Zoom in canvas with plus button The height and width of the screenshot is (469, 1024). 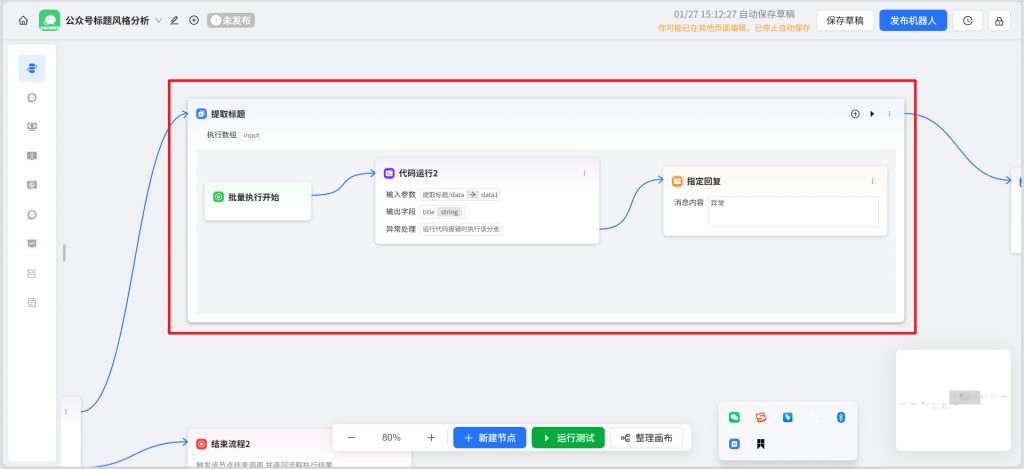point(431,438)
